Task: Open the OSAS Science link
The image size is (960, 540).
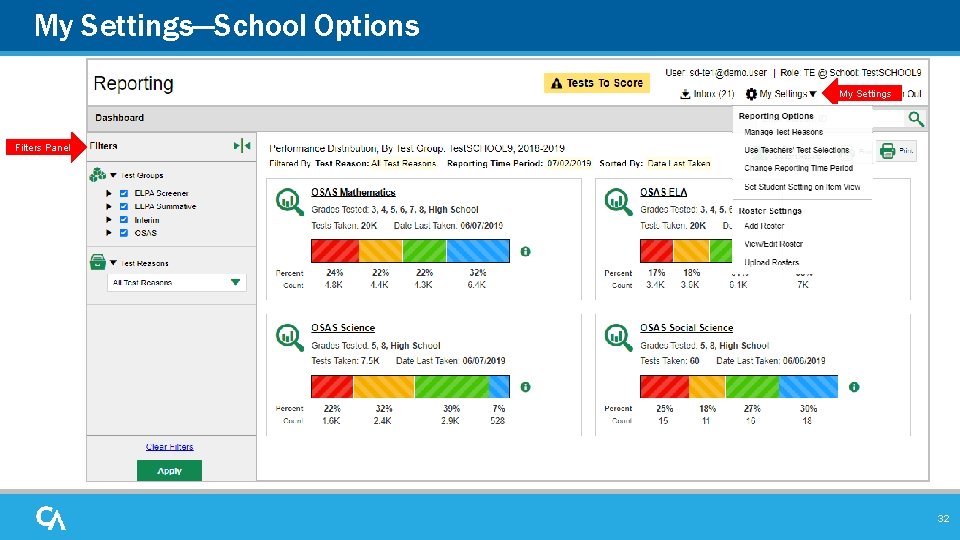Action: point(343,328)
